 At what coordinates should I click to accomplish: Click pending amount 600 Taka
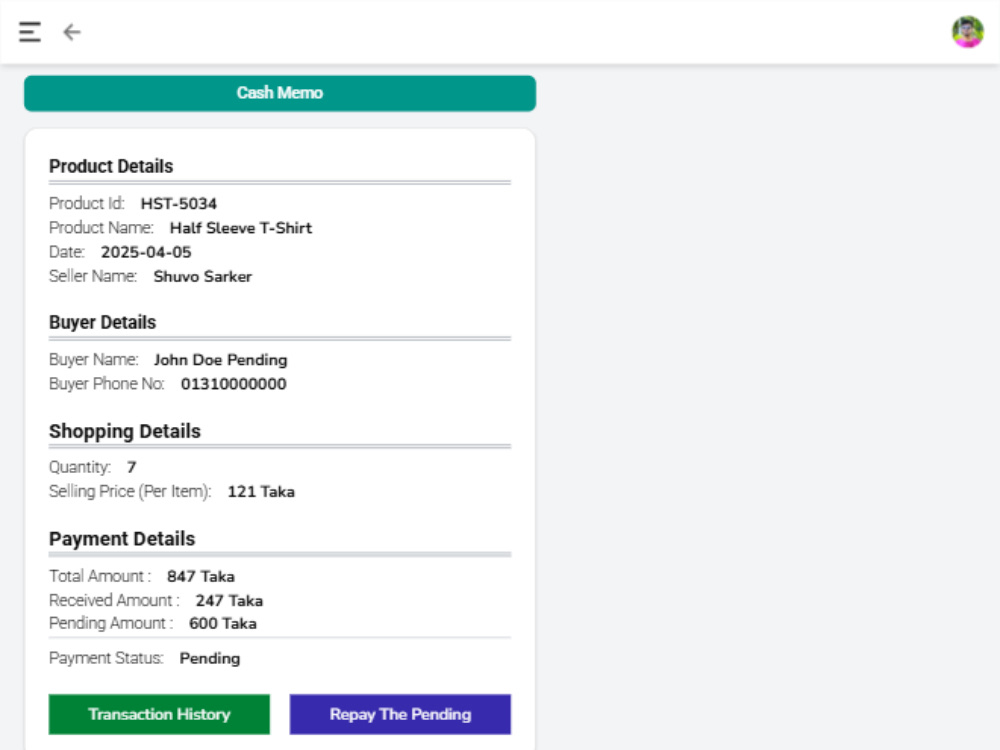[223, 623]
